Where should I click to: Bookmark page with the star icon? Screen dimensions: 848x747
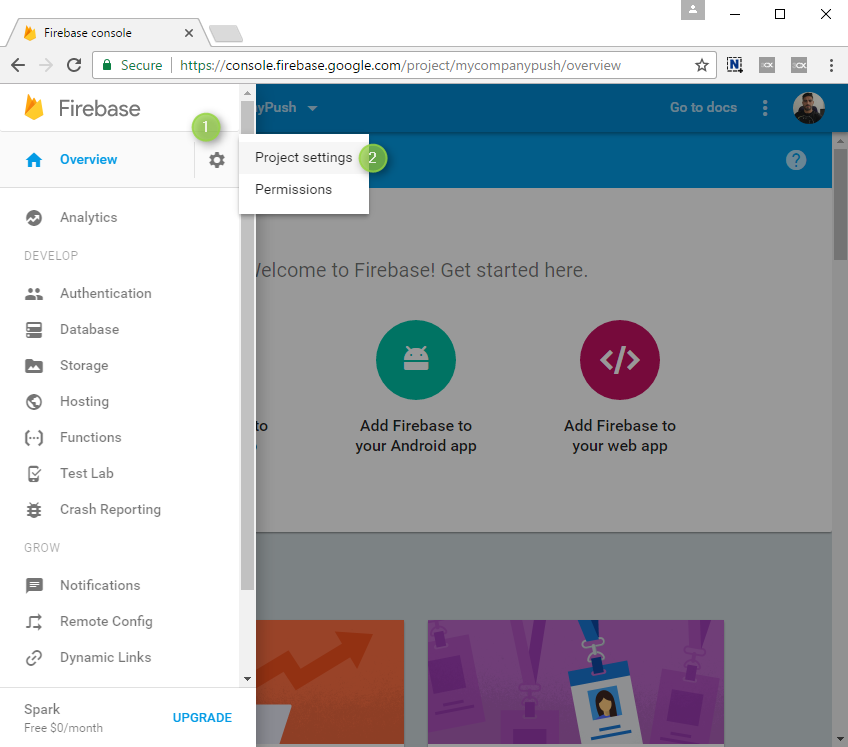[x=702, y=65]
